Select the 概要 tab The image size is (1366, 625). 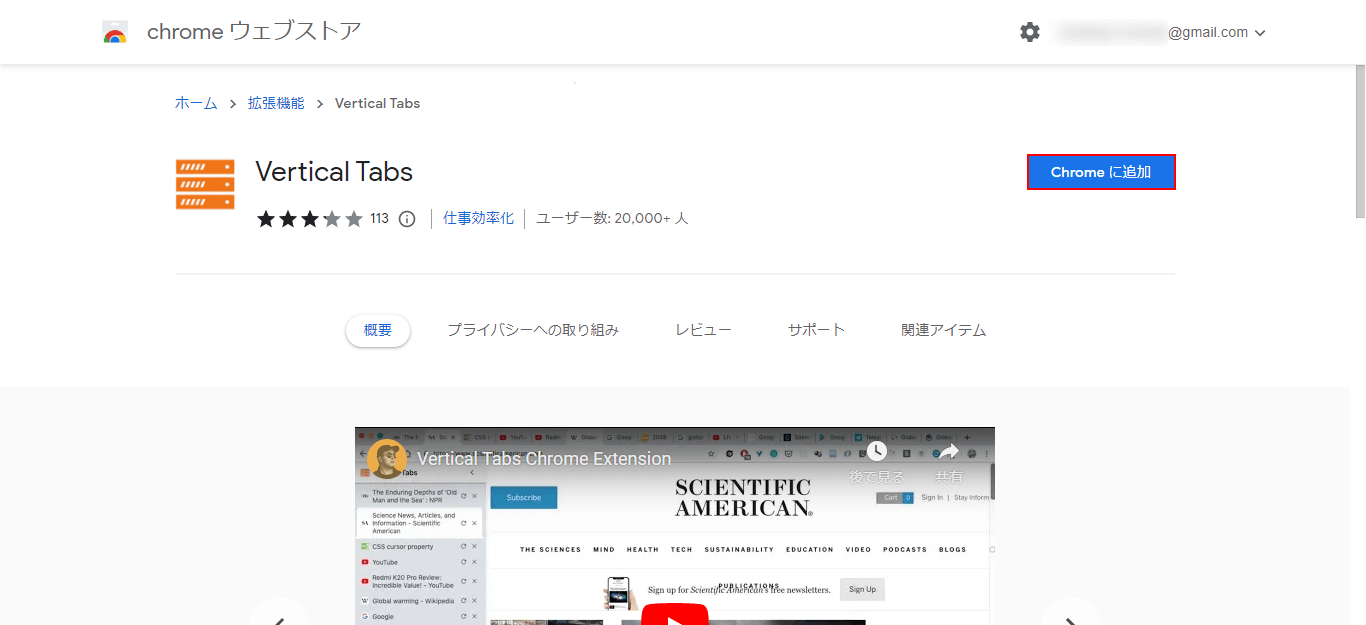(x=378, y=330)
